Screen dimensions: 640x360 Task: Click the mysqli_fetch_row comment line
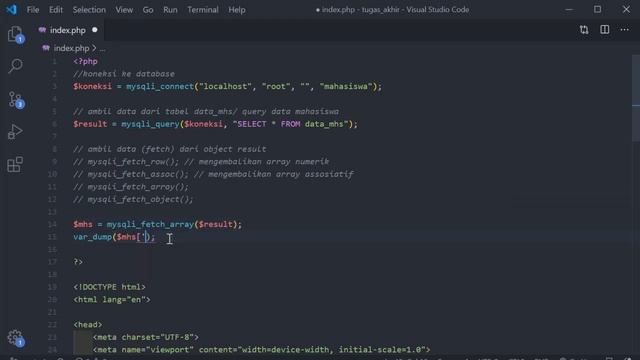(x=201, y=162)
